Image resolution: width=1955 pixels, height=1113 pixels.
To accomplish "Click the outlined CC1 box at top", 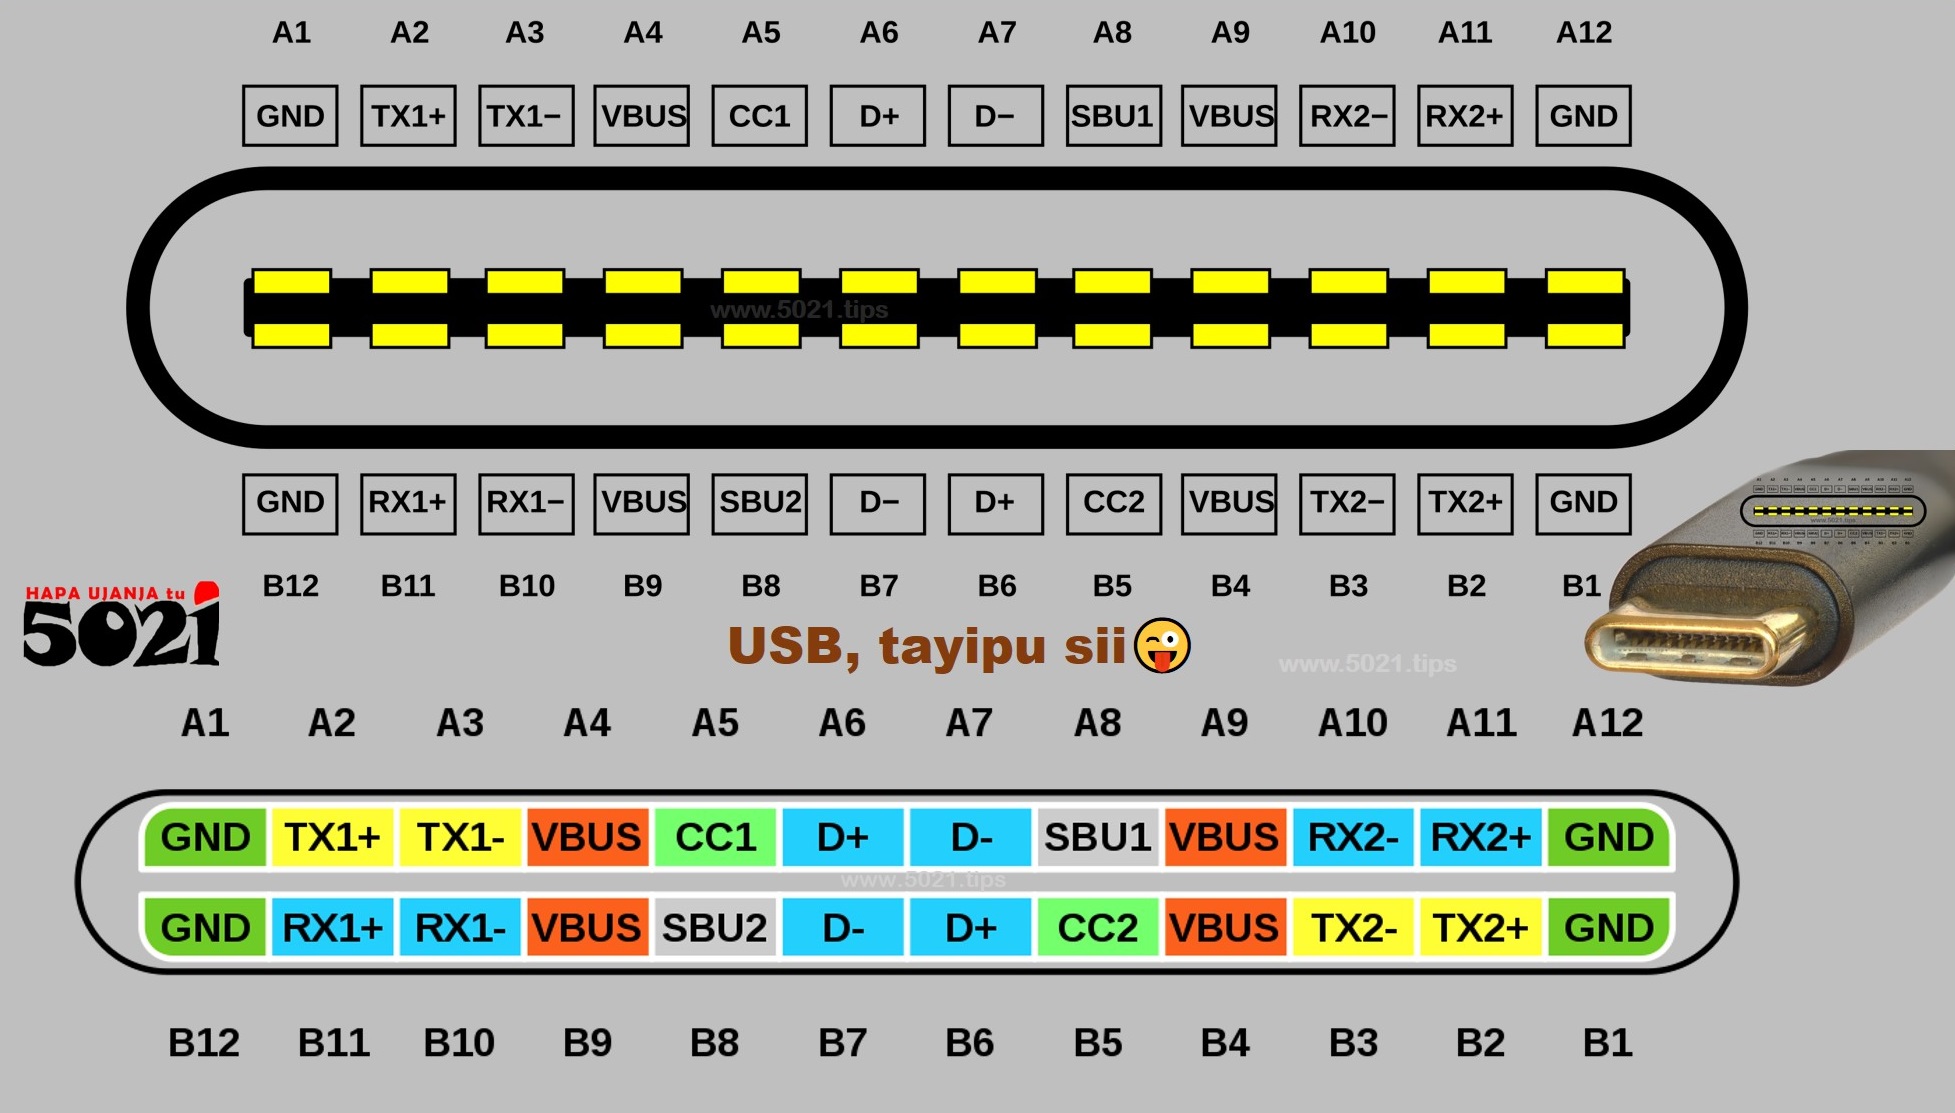I will (x=759, y=116).
